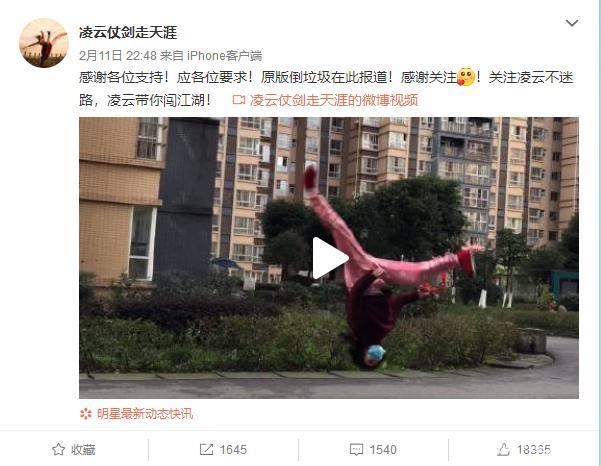Click the repost share icon
Viewport: 601px width, 466px height.
206,449
